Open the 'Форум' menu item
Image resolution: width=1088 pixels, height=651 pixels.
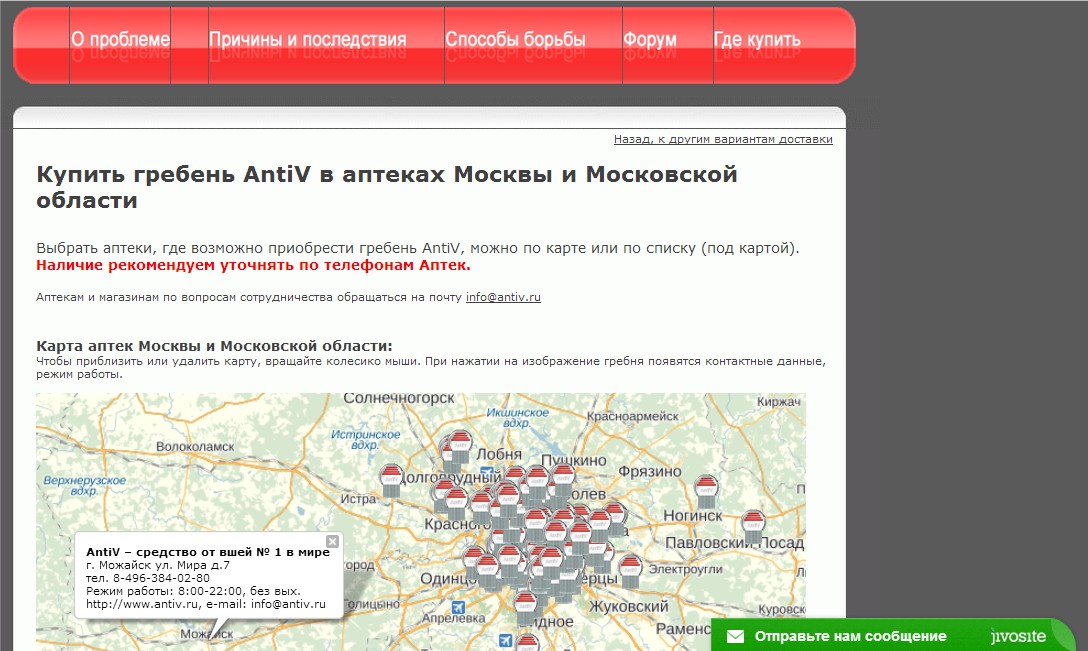[649, 40]
